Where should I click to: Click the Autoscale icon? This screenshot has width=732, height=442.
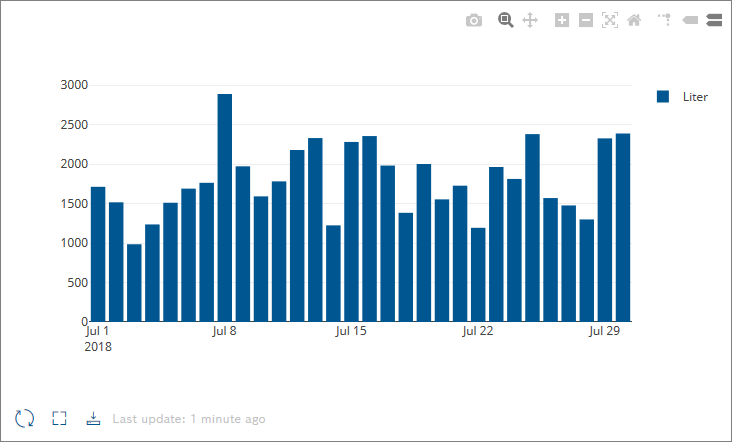610,20
